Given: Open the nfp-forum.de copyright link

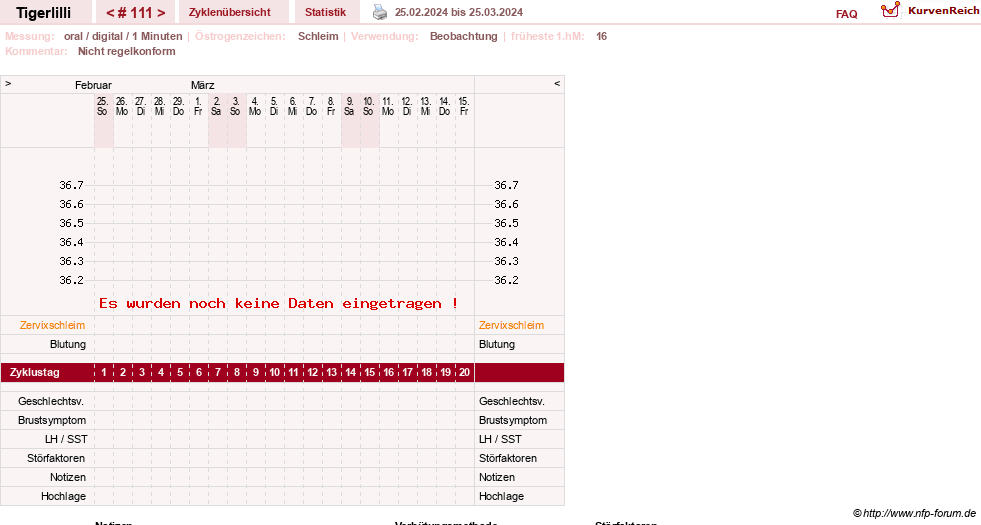Looking at the screenshot, I should click(x=915, y=513).
